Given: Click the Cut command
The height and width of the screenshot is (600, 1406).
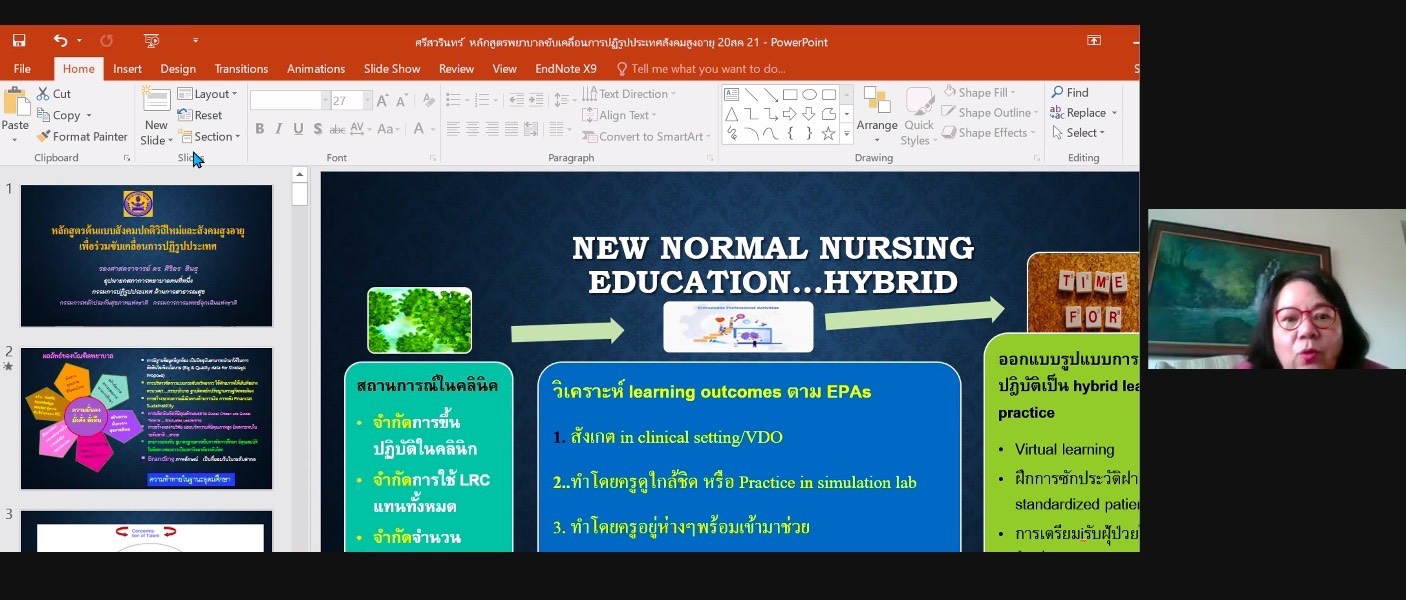Looking at the screenshot, I should click(x=54, y=94).
